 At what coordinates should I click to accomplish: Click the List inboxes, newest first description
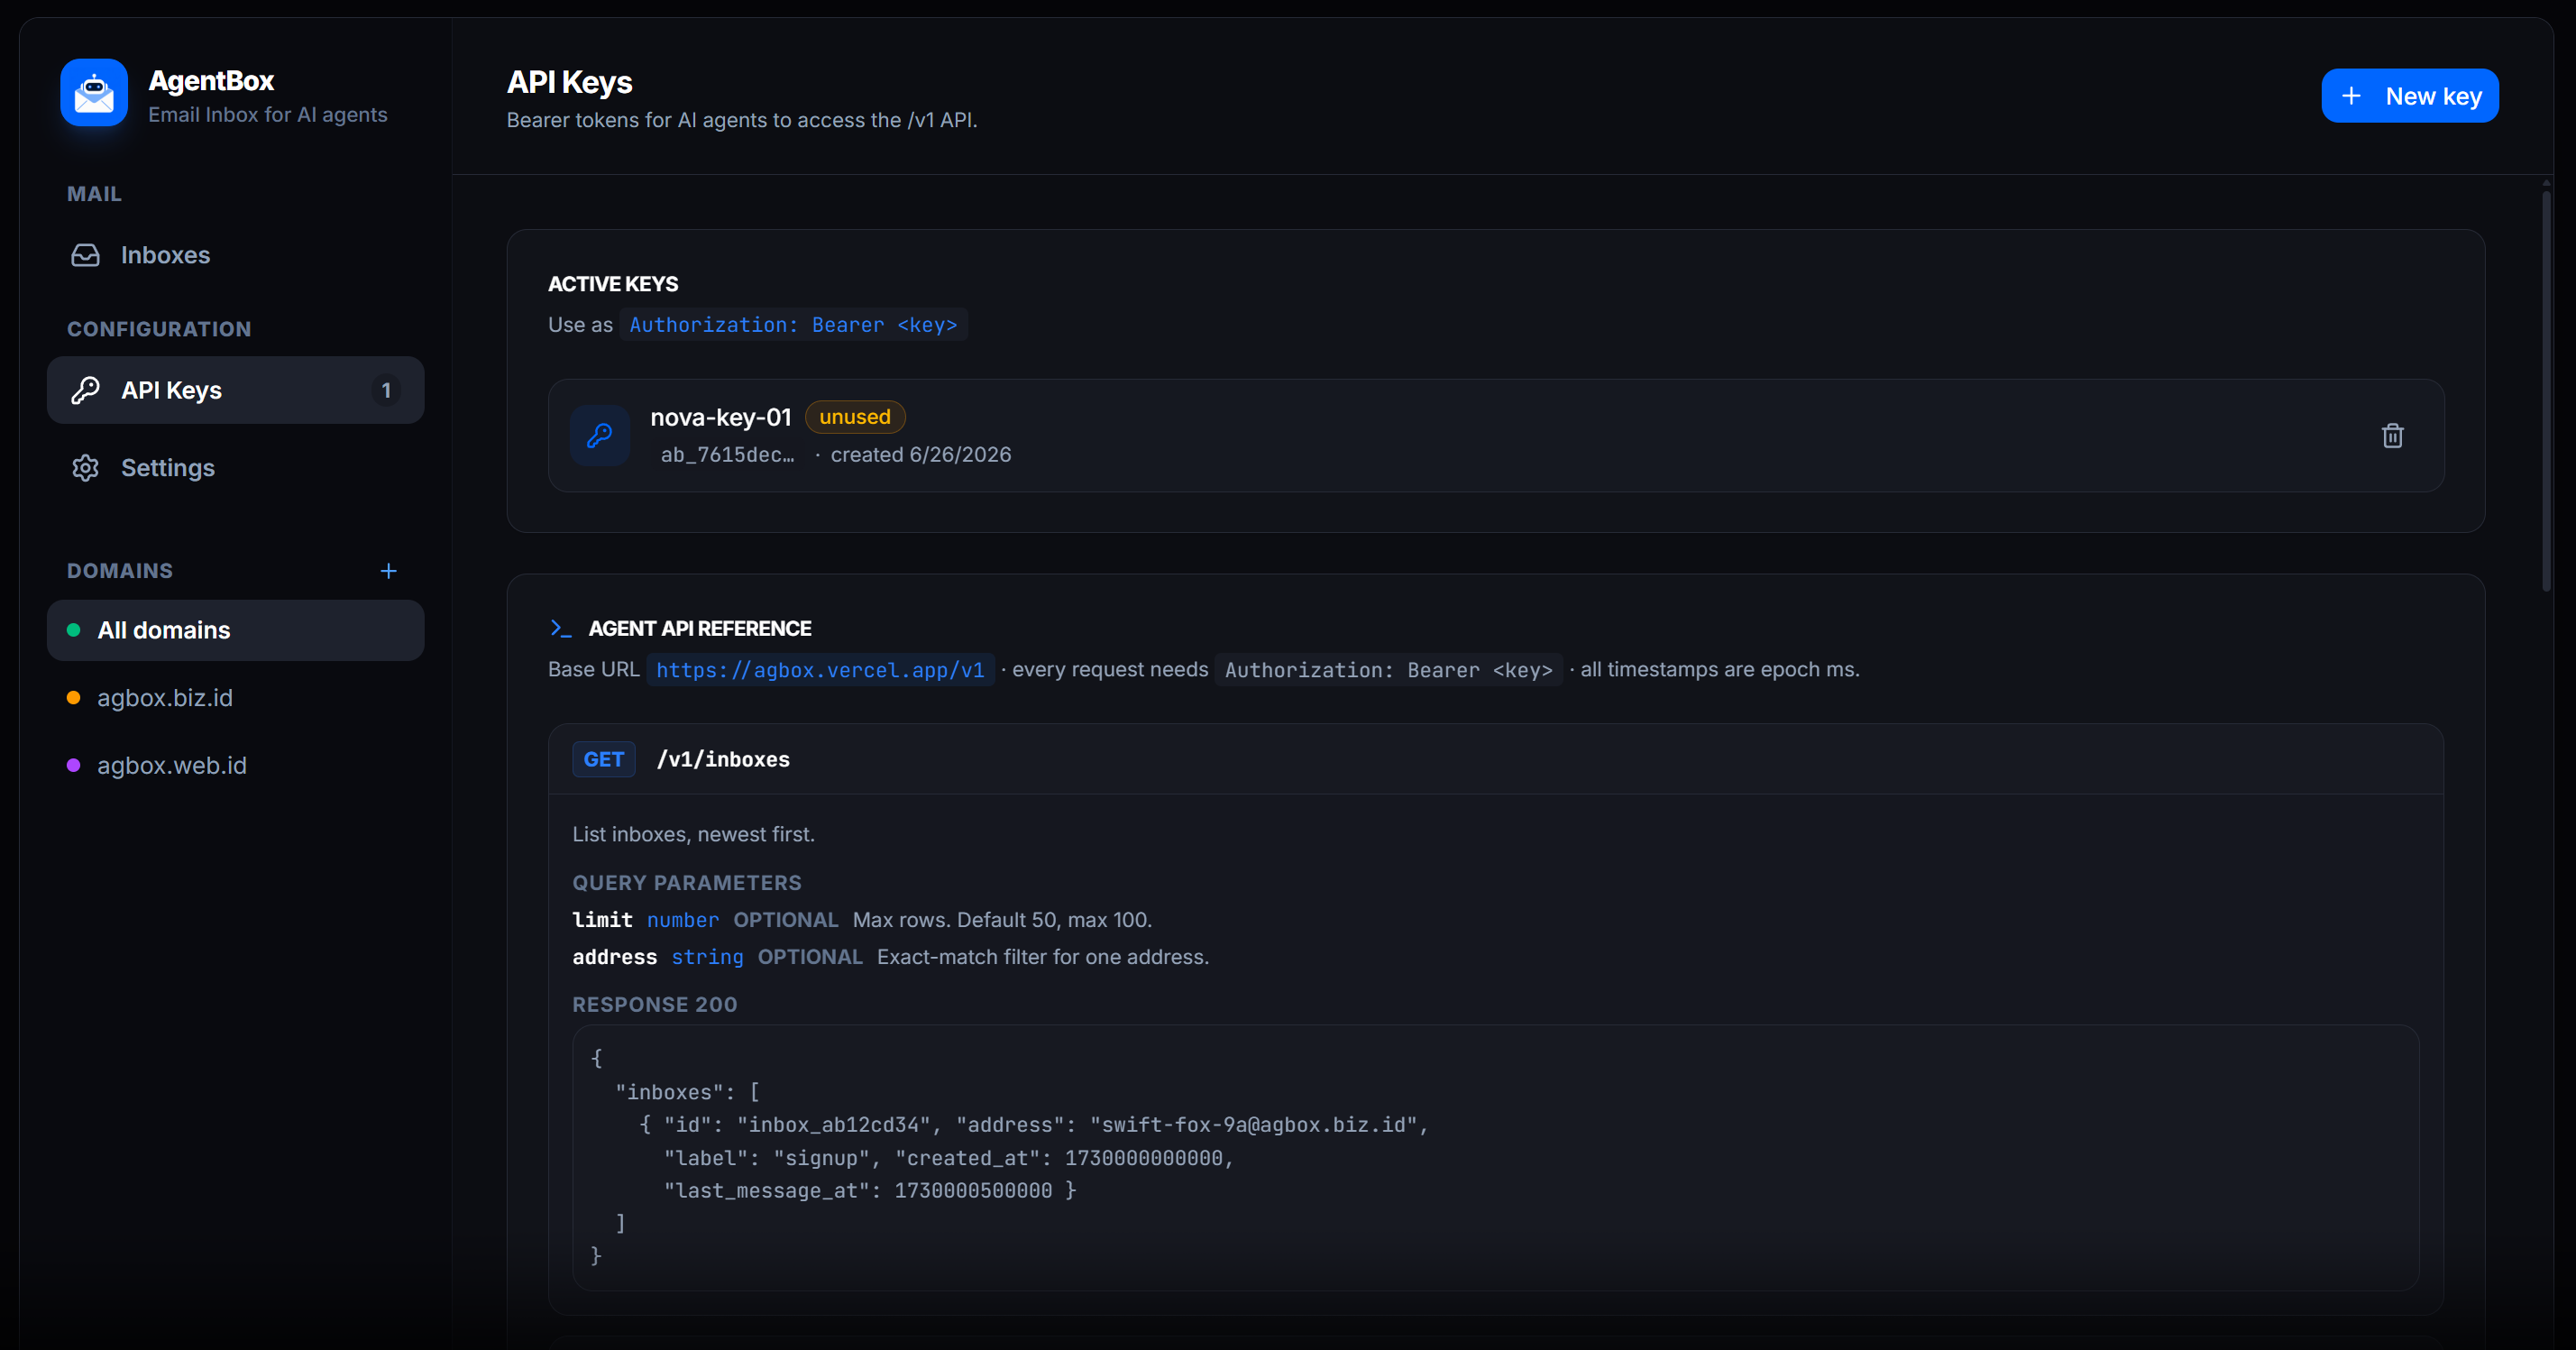[694, 834]
